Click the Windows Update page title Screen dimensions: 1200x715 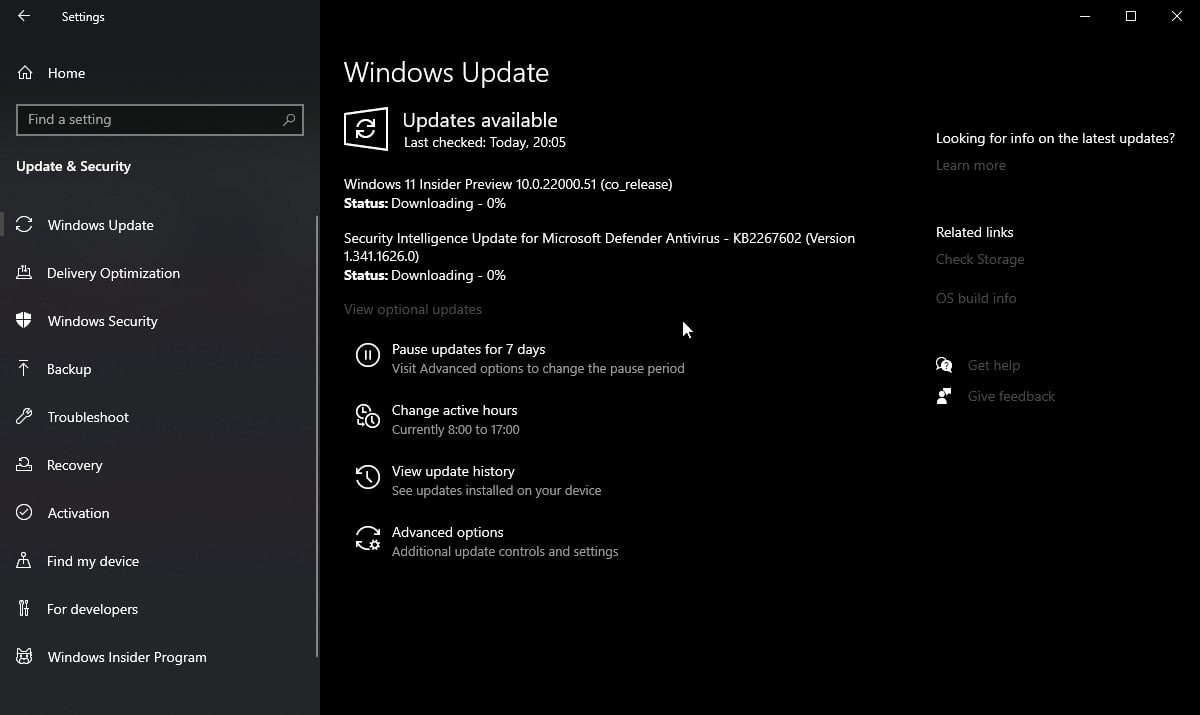[446, 73]
